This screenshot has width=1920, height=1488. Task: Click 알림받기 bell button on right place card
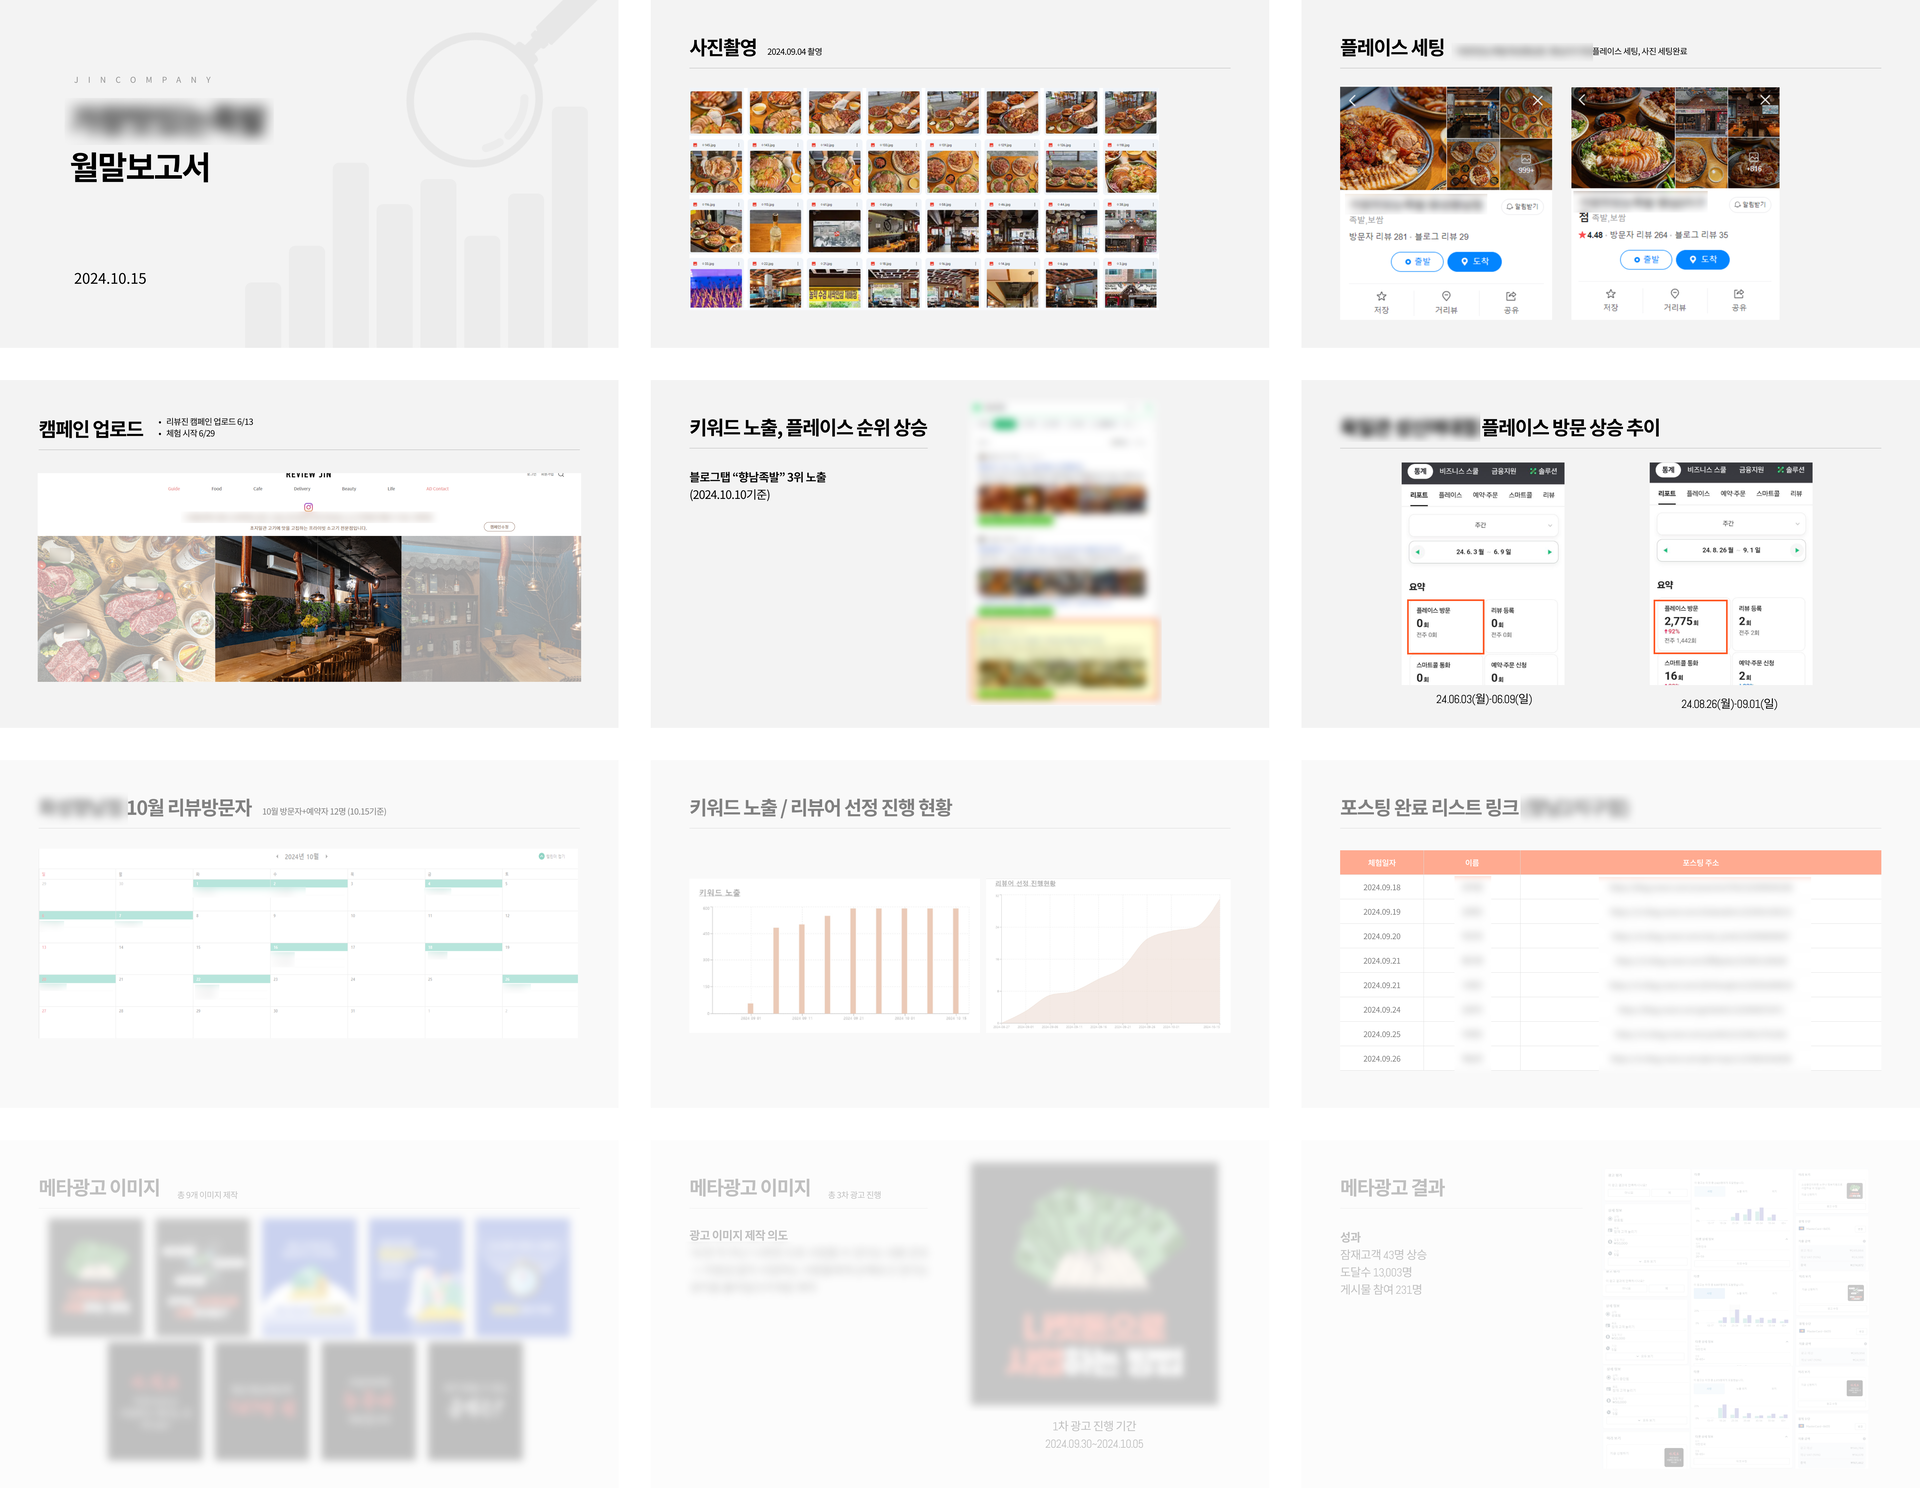[x=1750, y=205]
